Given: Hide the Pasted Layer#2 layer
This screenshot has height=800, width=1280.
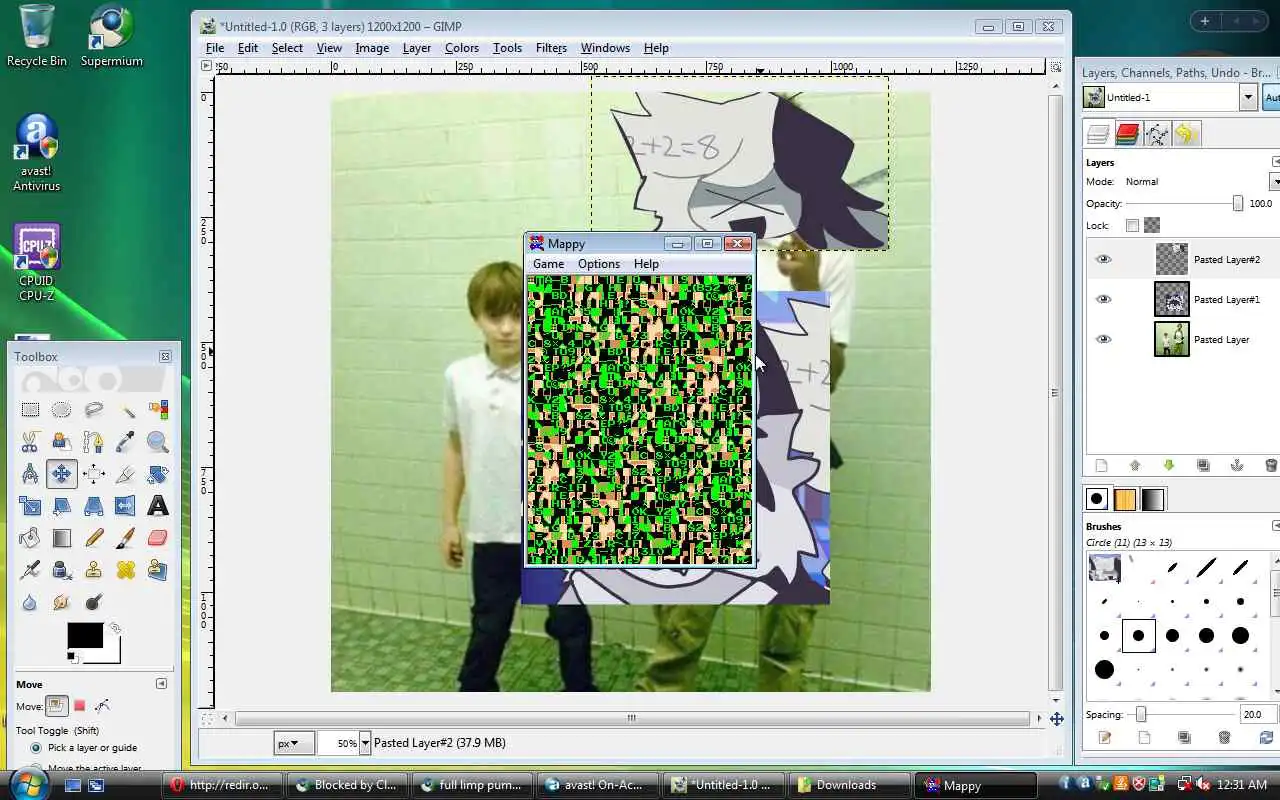Looking at the screenshot, I should (1103, 259).
